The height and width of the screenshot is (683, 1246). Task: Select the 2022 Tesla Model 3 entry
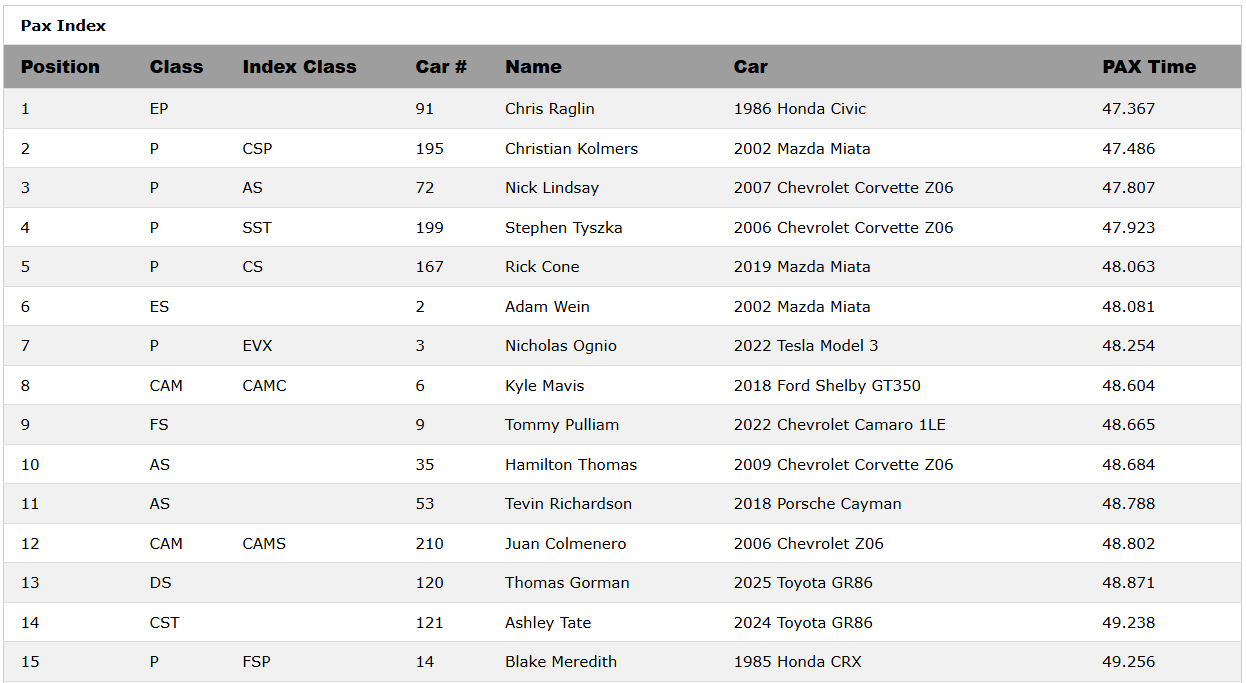(x=806, y=346)
